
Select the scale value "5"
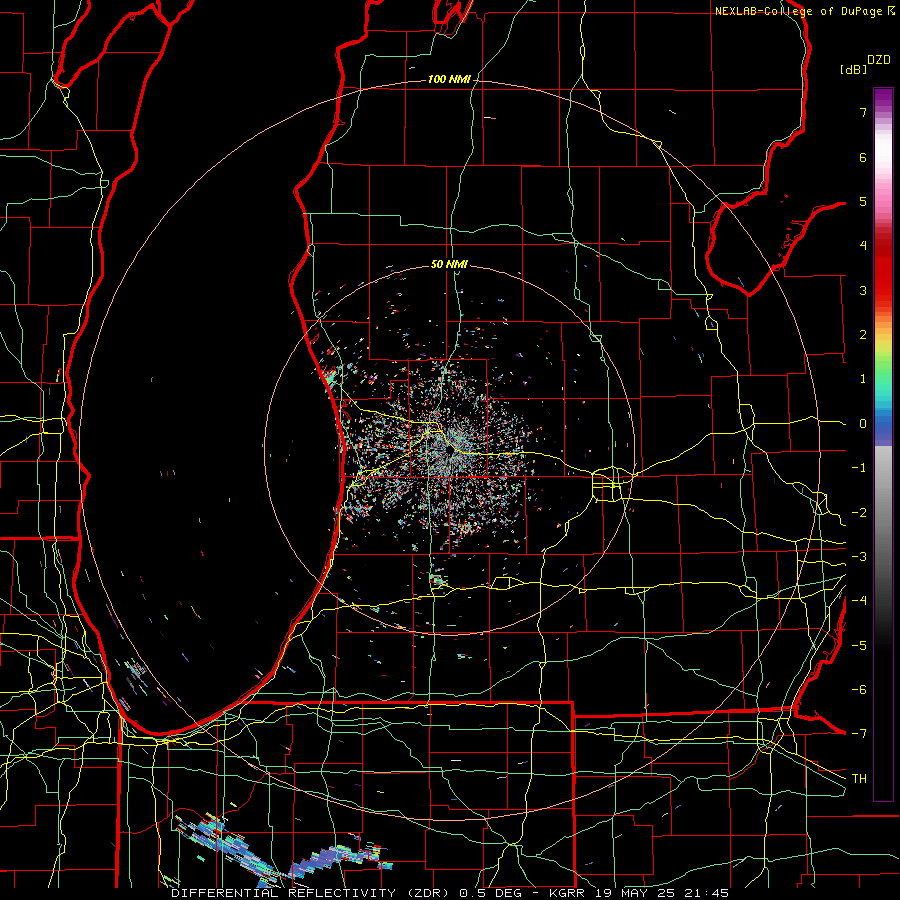click(863, 201)
